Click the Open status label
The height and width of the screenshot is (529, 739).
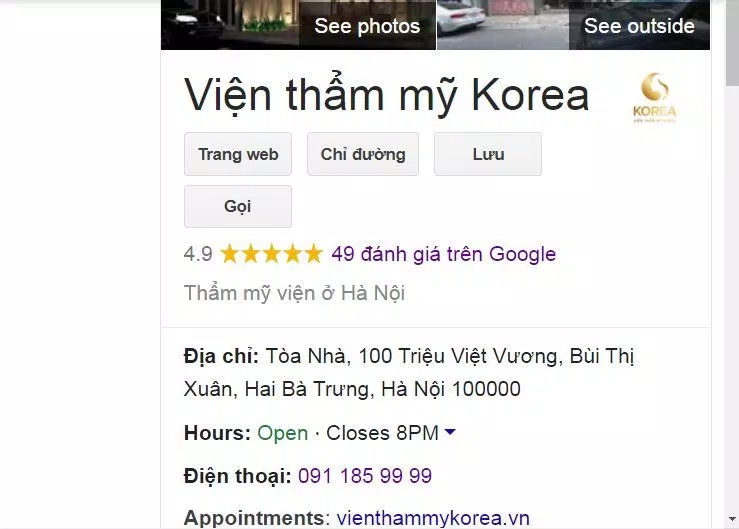click(283, 433)
